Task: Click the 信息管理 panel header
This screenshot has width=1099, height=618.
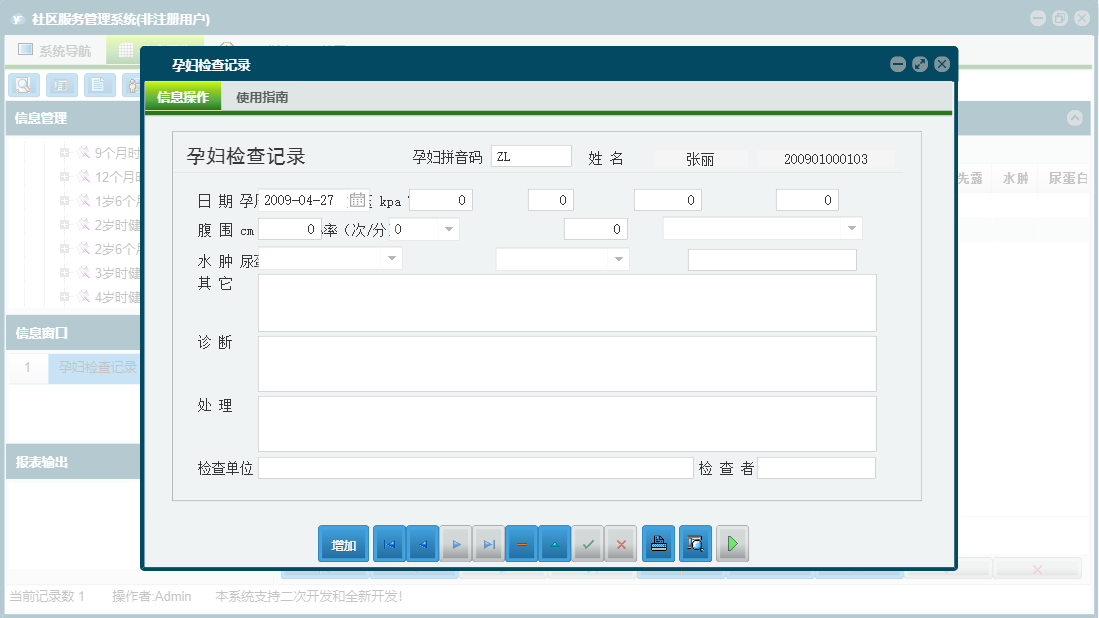Action: 73,118
